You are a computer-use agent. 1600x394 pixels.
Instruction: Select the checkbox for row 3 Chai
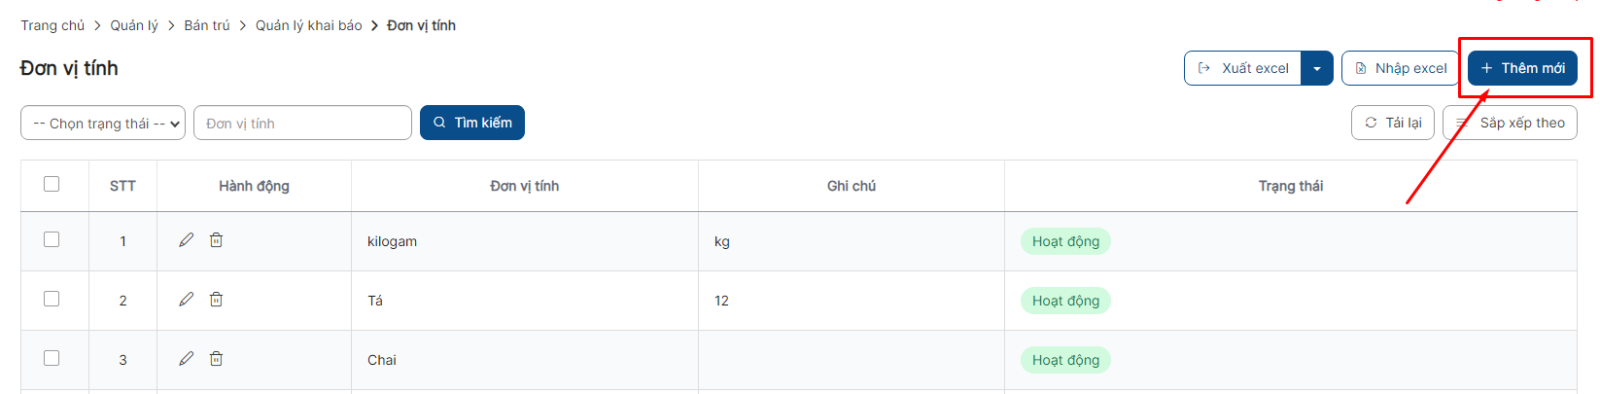pyautogui.click(x=52, y=358)
